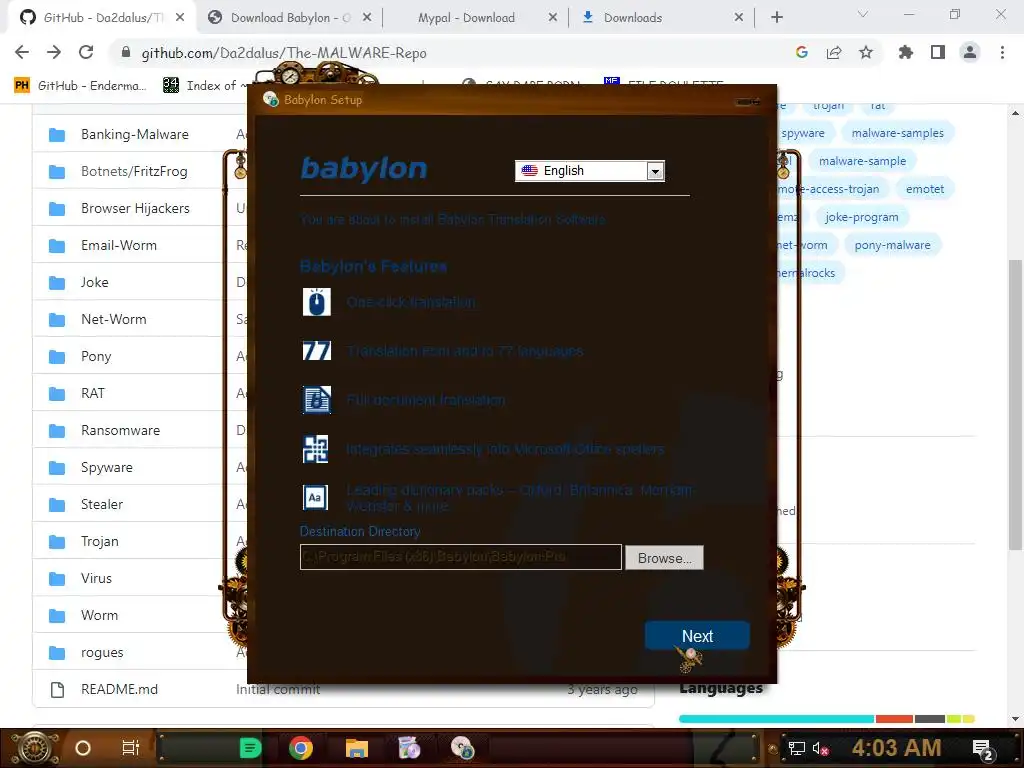Viewport: 1024px width, 768px height.
Task: Open Chrome from the taskbar
Action: [x=301, y=748]
